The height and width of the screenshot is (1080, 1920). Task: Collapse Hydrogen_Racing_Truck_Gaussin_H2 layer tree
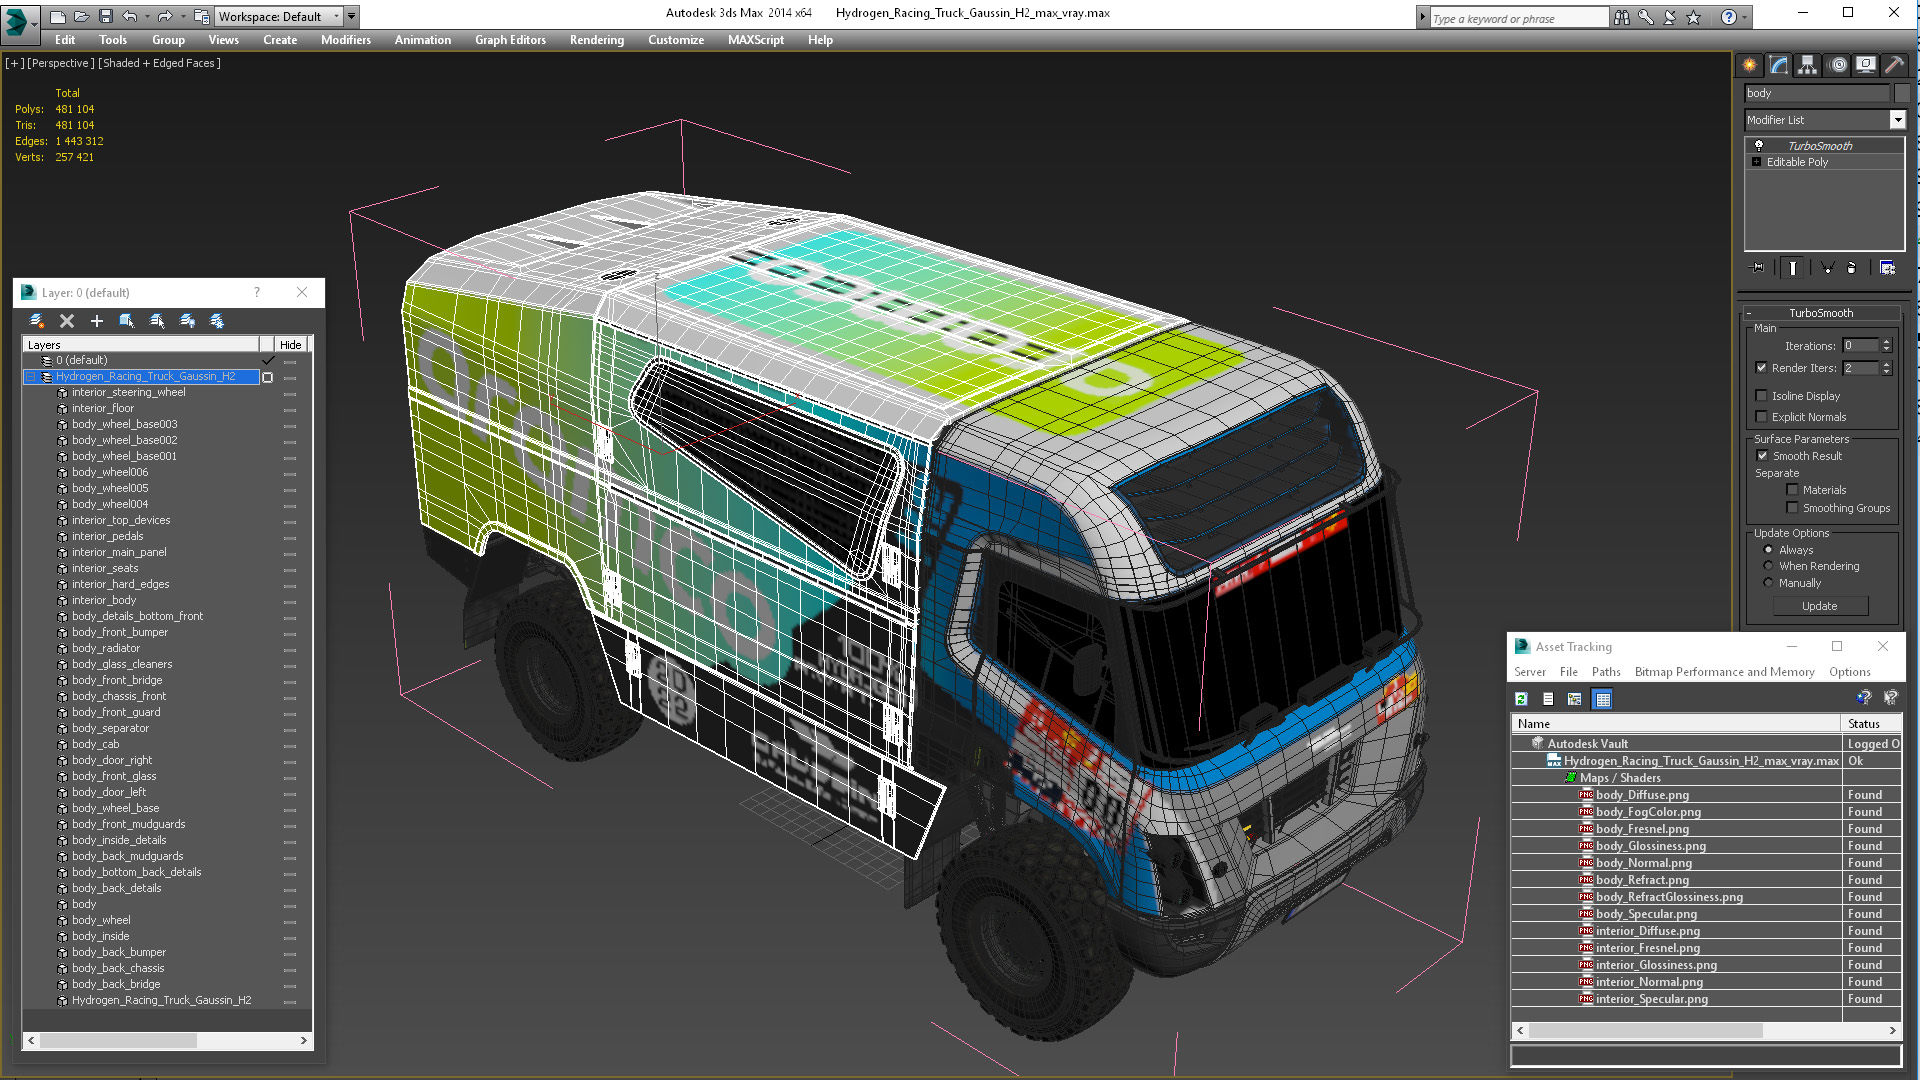(x=31, y=377)
